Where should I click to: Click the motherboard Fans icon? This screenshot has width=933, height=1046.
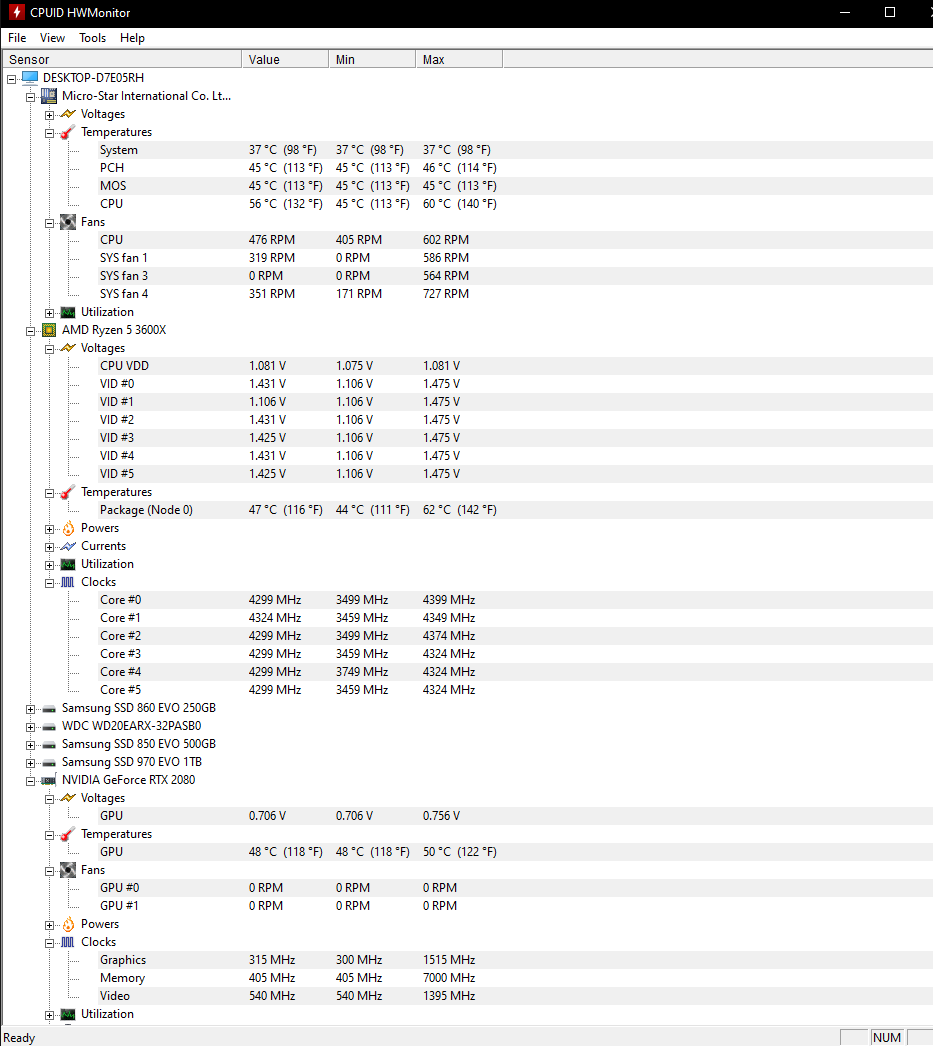(x=68, y=222)
